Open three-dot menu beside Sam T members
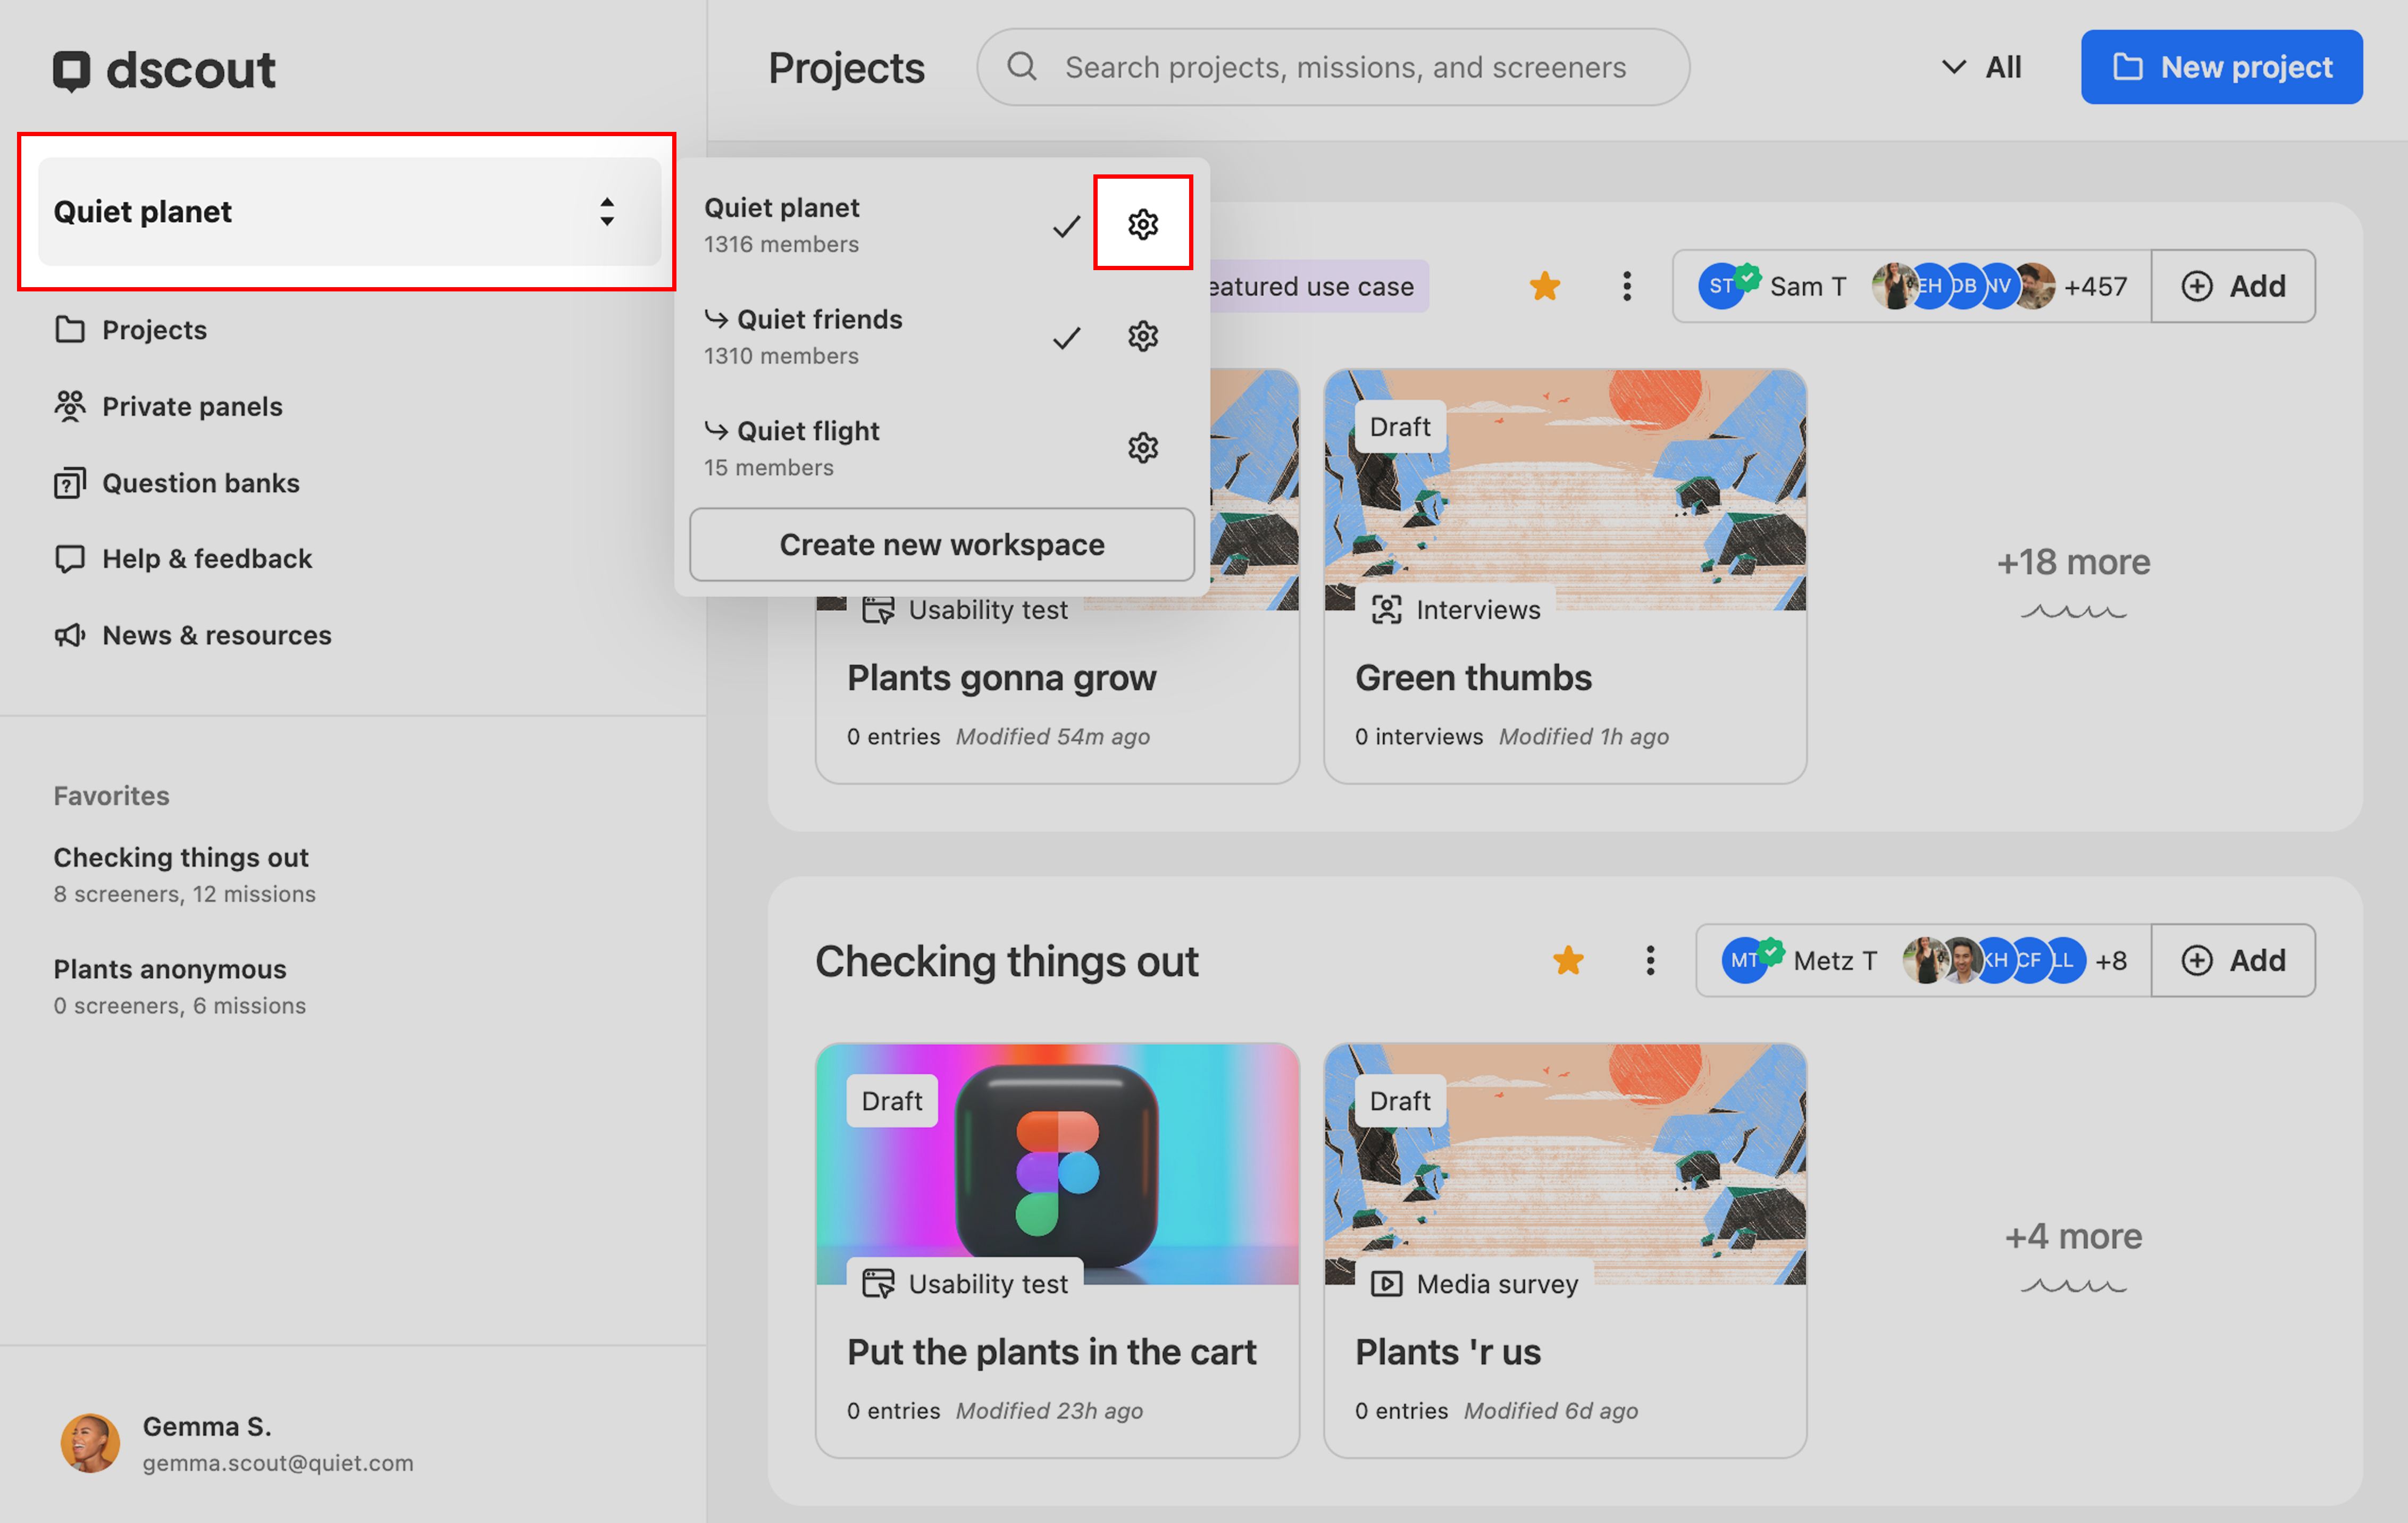 pyautogui.click(x=1626, y=286)
